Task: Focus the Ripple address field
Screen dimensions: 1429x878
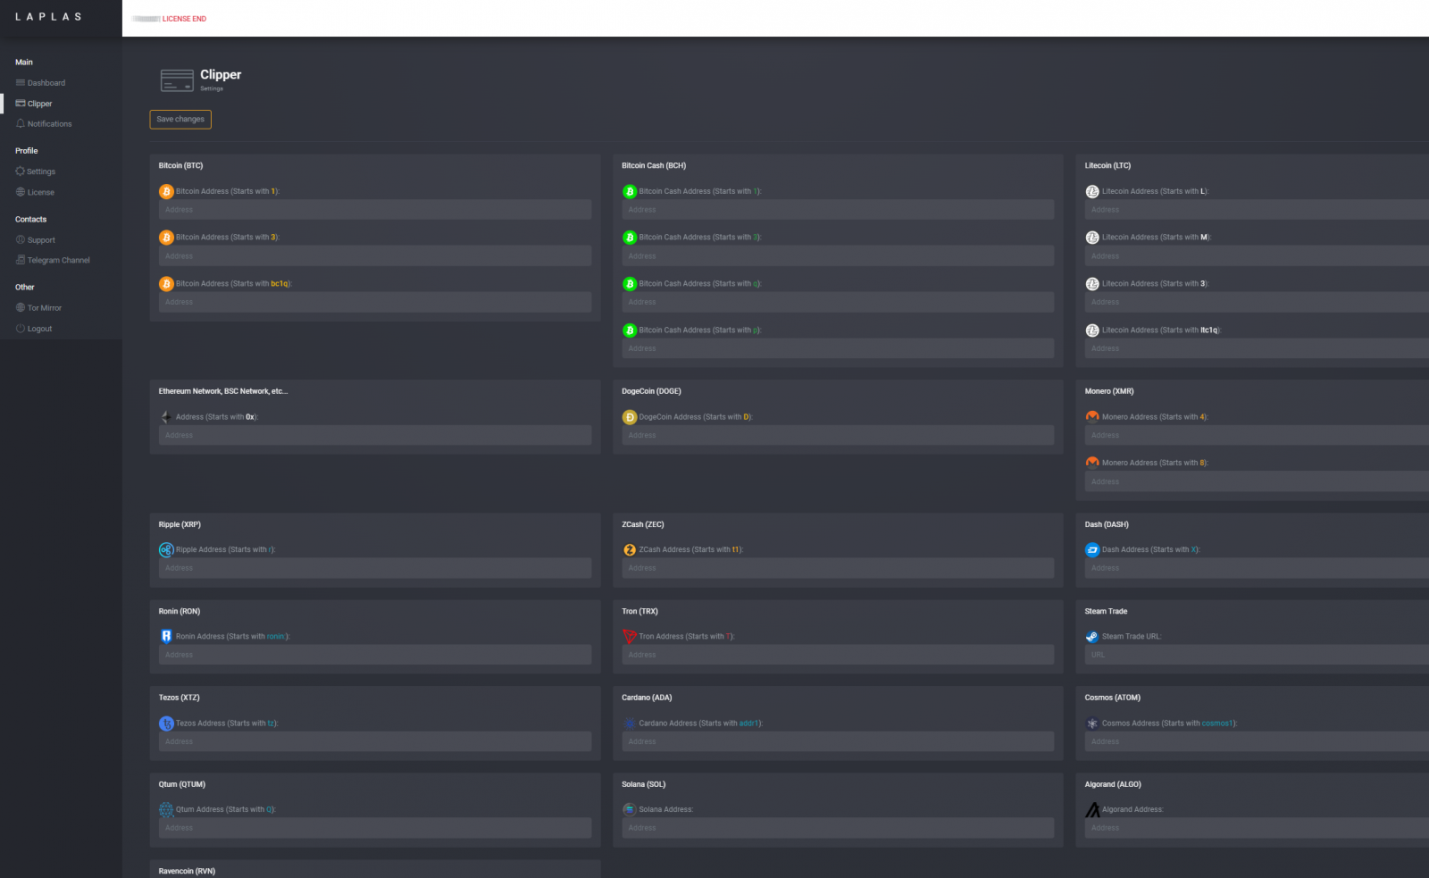Action: [375, 568]
